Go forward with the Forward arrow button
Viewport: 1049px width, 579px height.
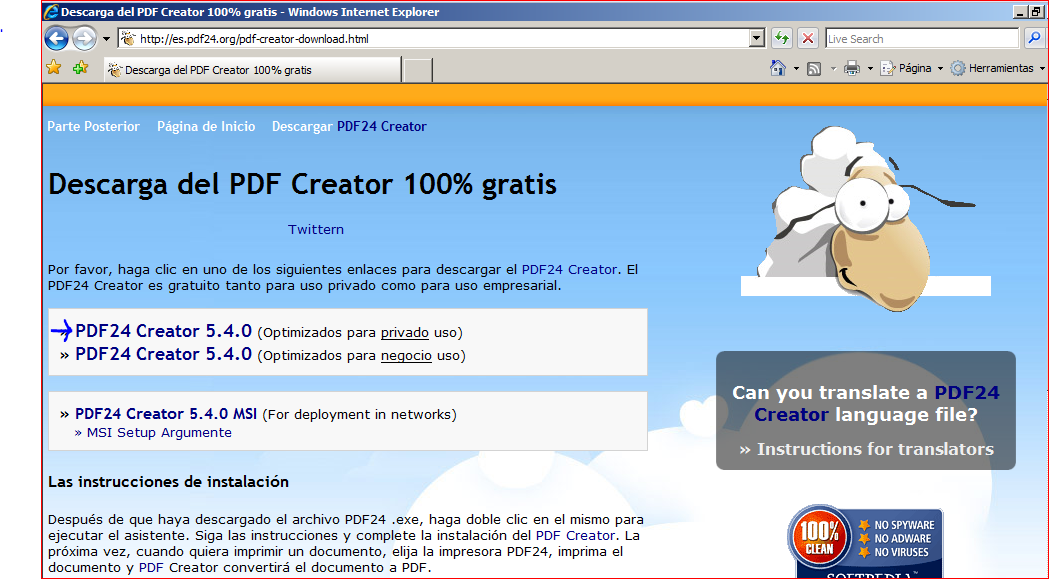(84, 39)
